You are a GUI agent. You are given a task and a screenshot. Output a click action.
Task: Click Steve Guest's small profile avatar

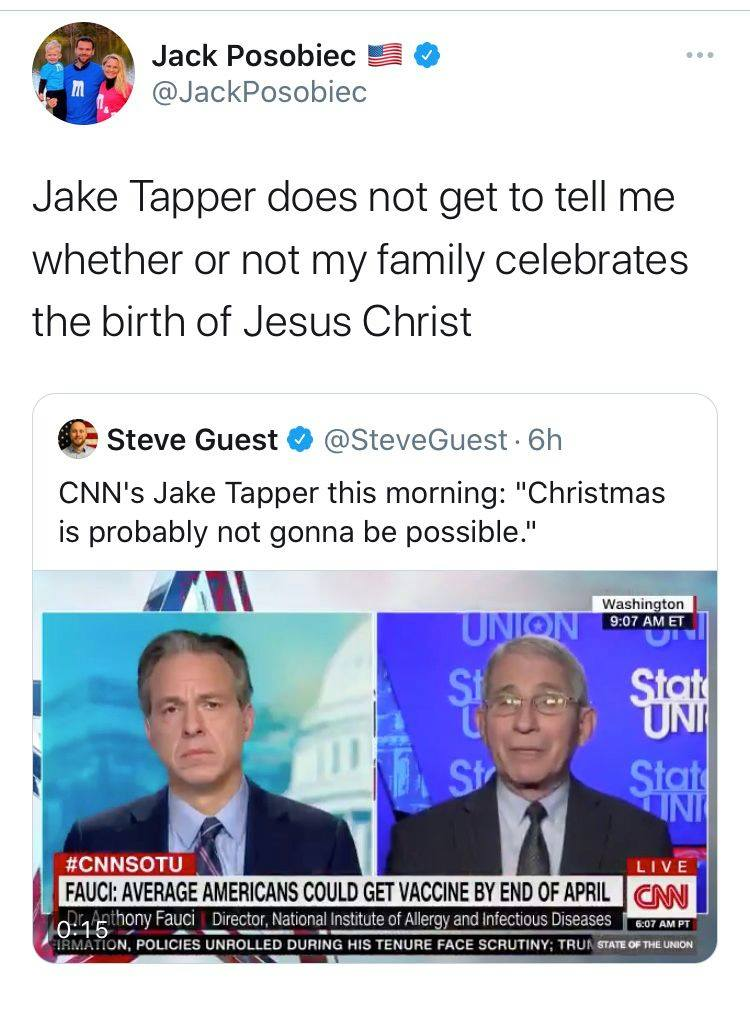pyautogui.click(x=78, y=438)
